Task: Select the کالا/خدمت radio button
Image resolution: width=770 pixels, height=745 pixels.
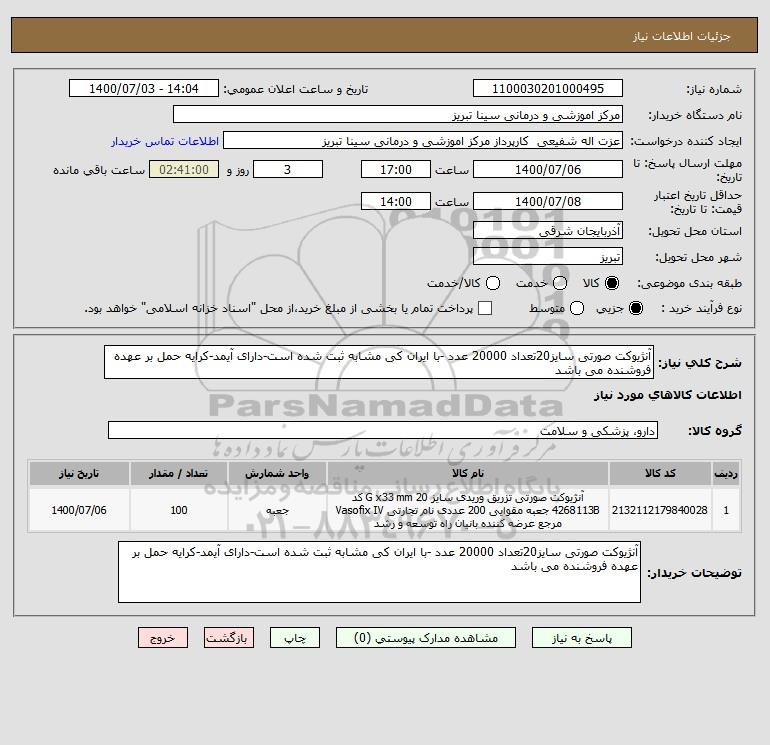Action: (493, 283)
